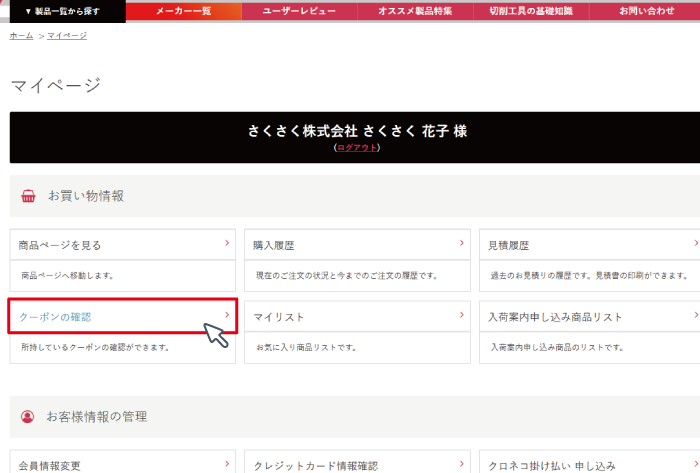Click arrow beside マイリスト
Viewport: 700px width, 473px height.
[461, 315]
